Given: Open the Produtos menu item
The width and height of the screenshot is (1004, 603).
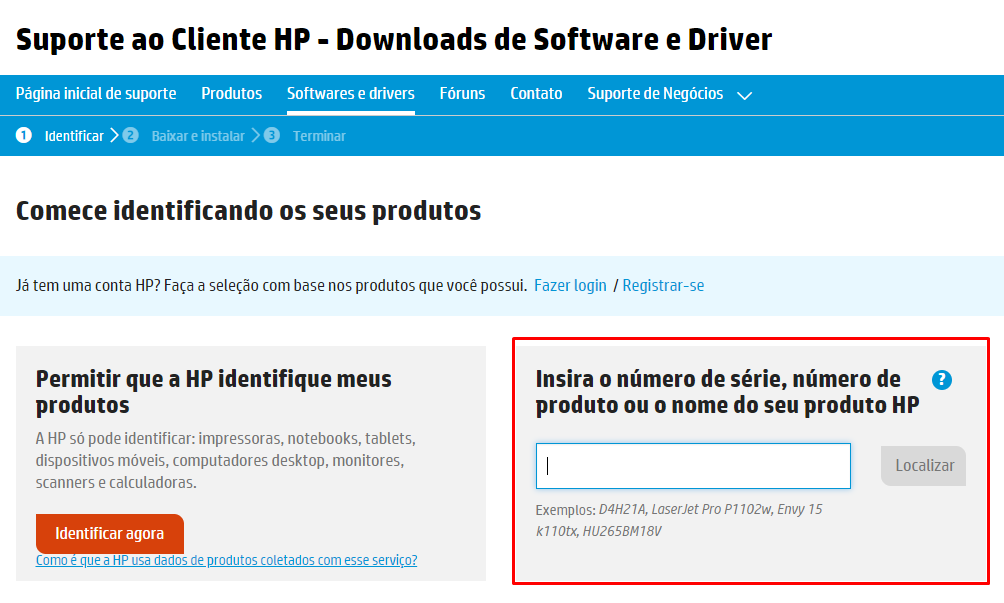Looking at the screenshot, I should (231, 94).
